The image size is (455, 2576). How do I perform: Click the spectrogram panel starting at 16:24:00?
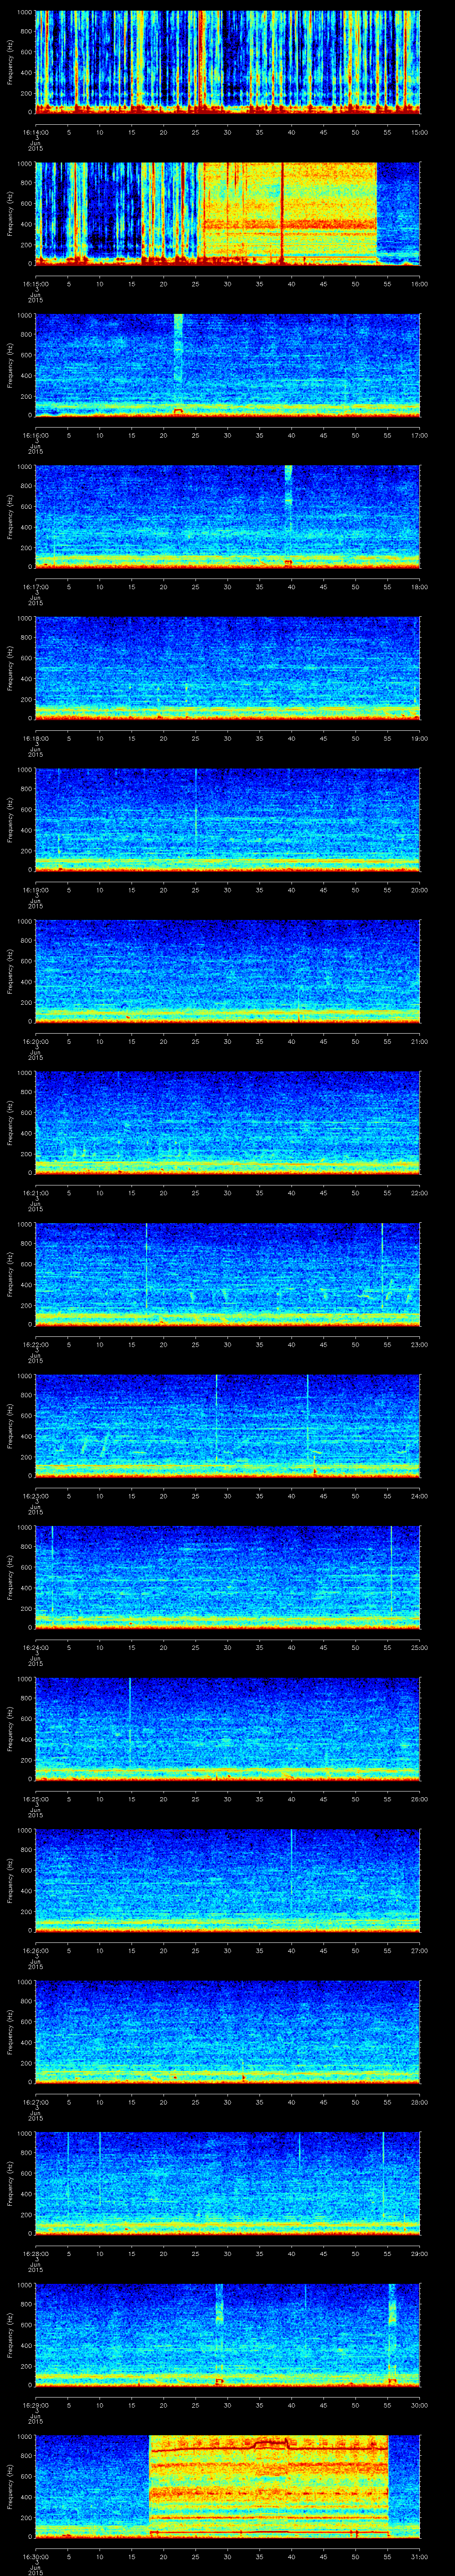(228, 1577)
